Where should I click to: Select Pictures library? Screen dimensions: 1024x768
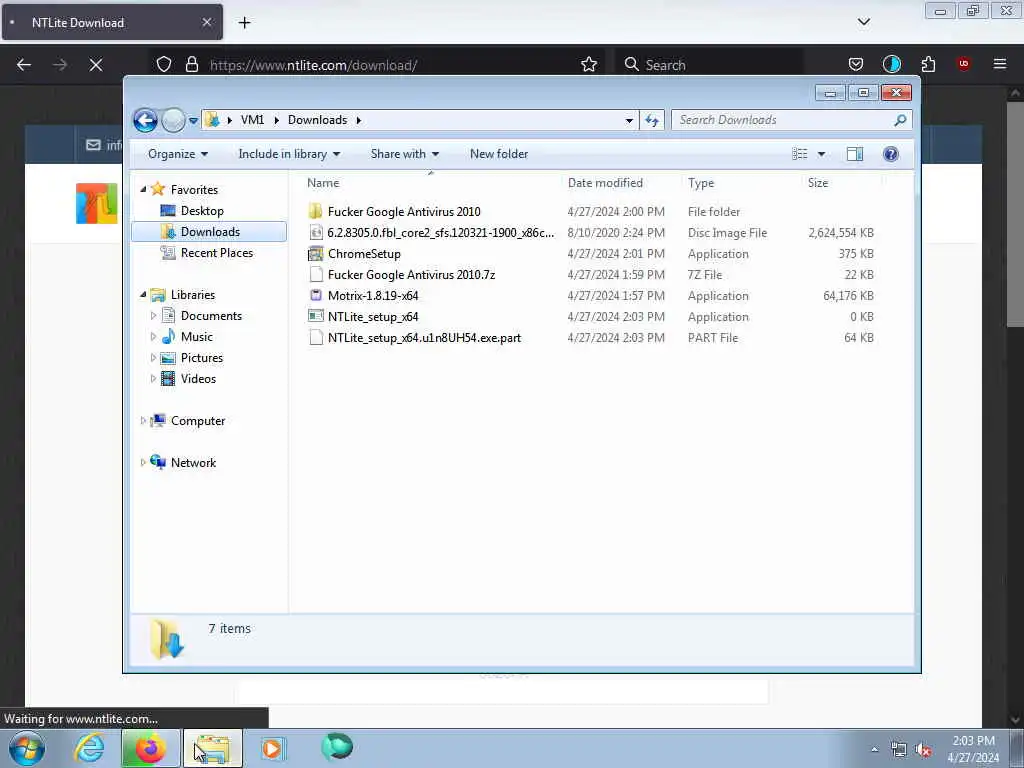[x=202, y=358]
